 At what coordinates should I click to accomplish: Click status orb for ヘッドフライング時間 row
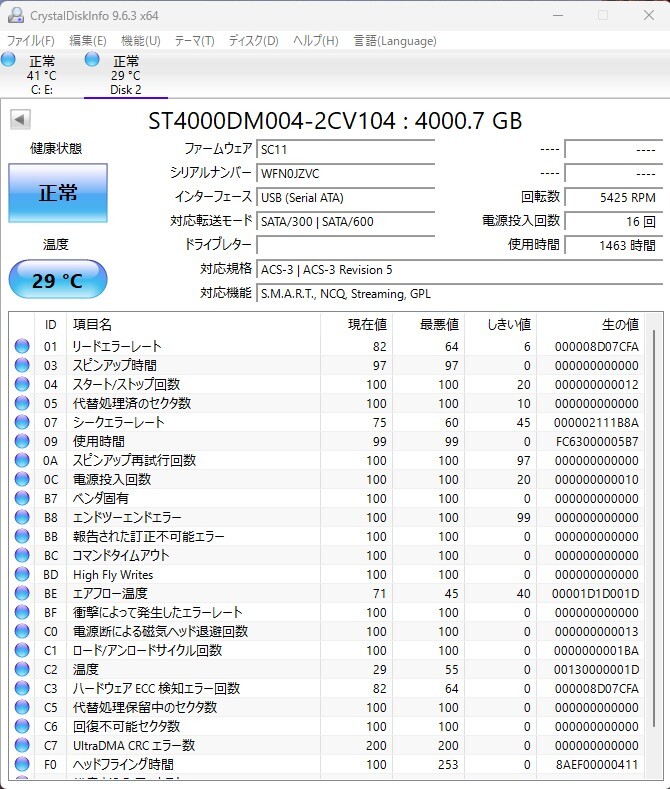22,764
